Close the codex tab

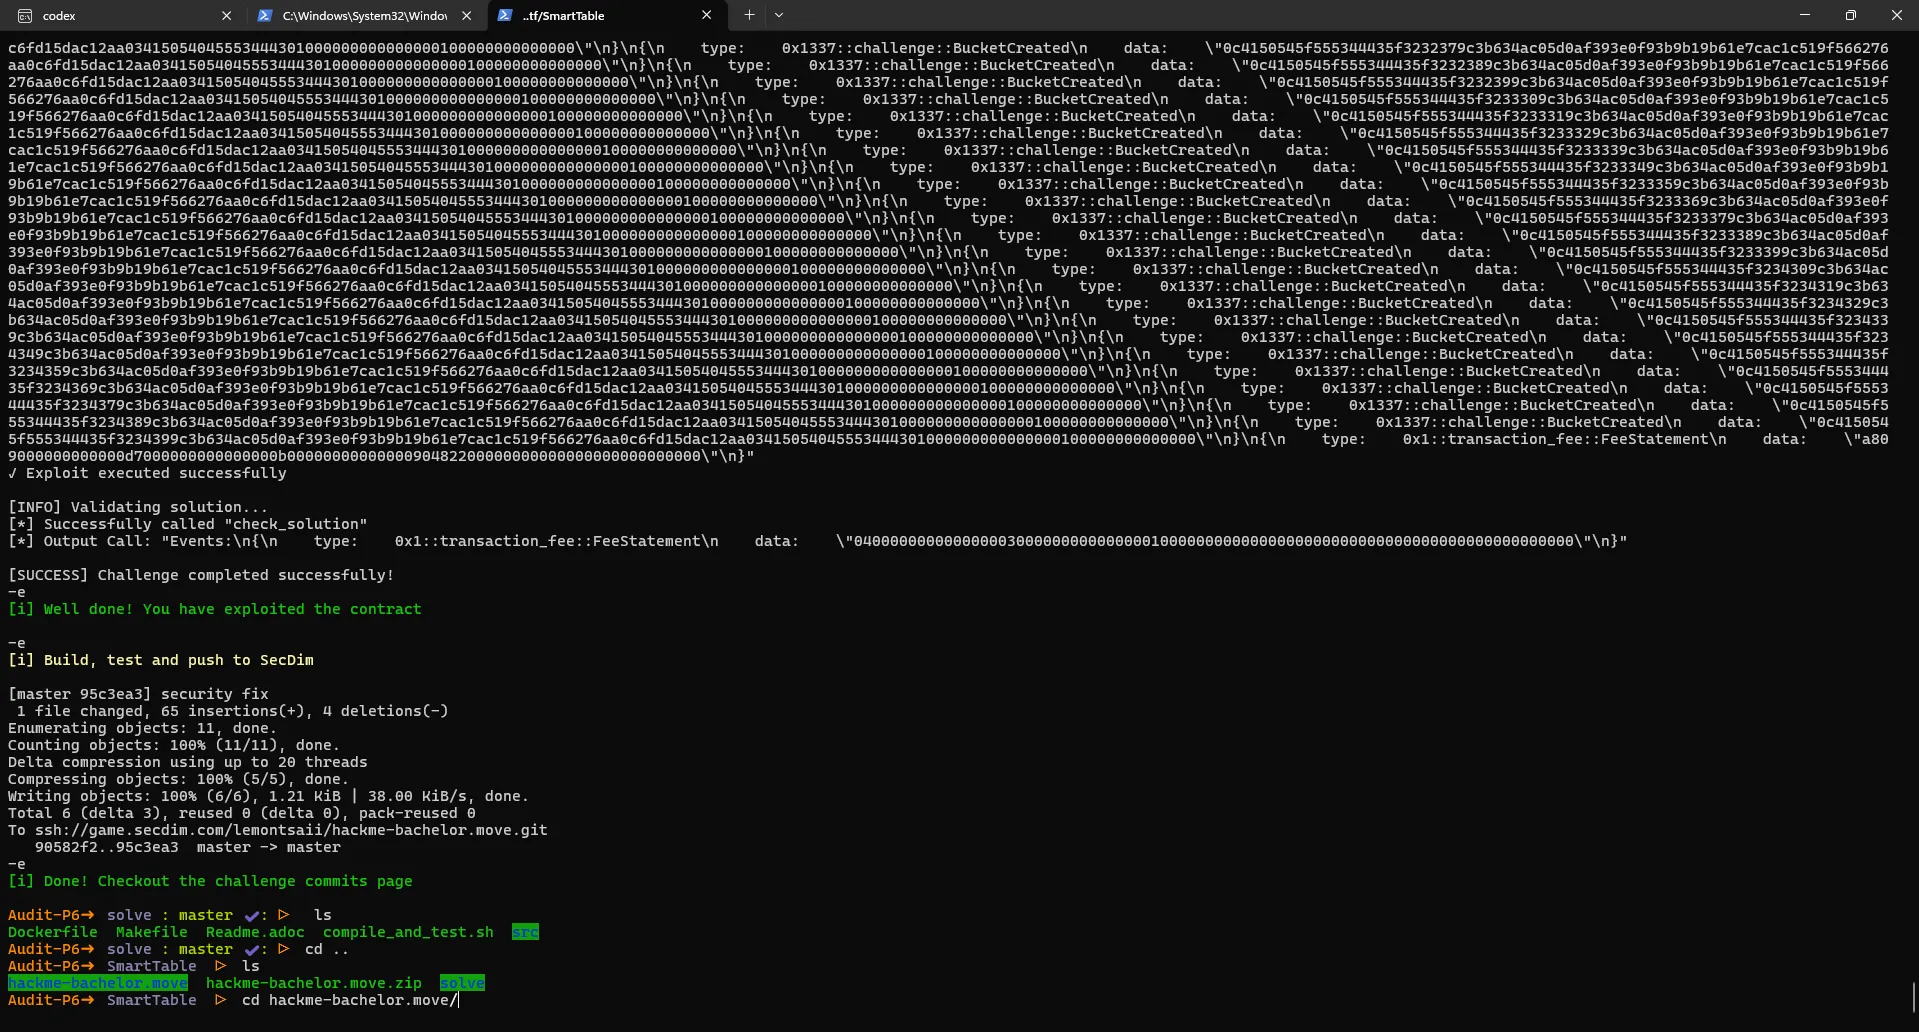click(x=226, y=16)
